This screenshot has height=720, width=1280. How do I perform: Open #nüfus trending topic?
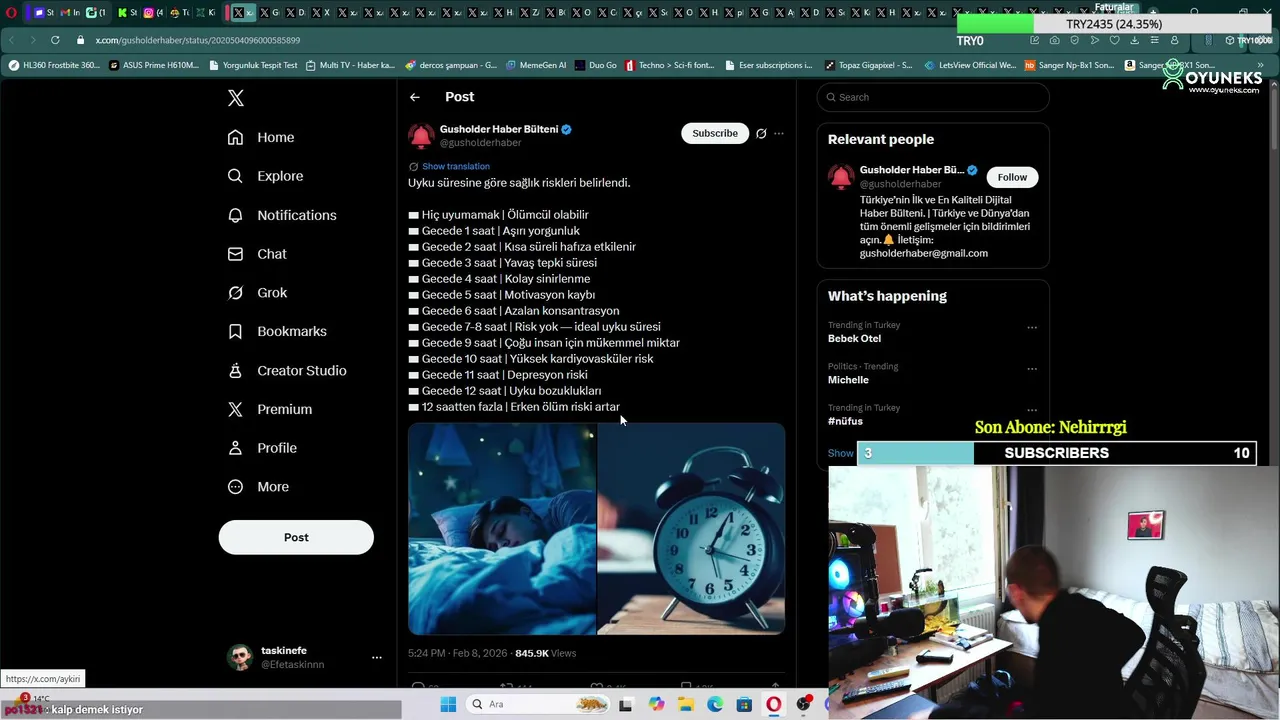pyautogui.click(x=845, y=421)
